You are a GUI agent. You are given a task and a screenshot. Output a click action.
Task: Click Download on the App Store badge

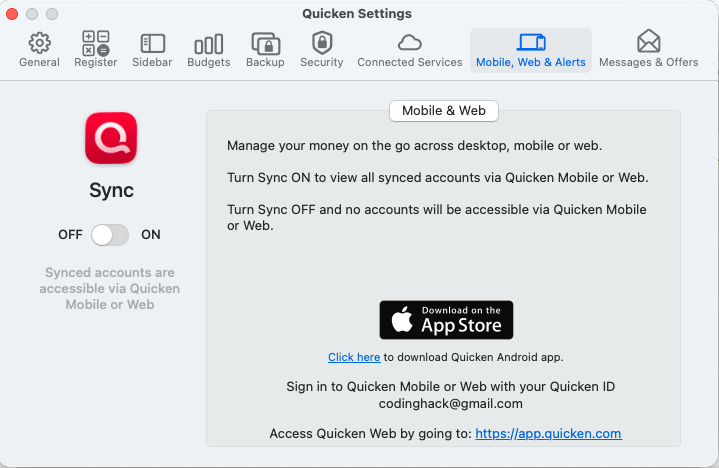pos(446,320)
